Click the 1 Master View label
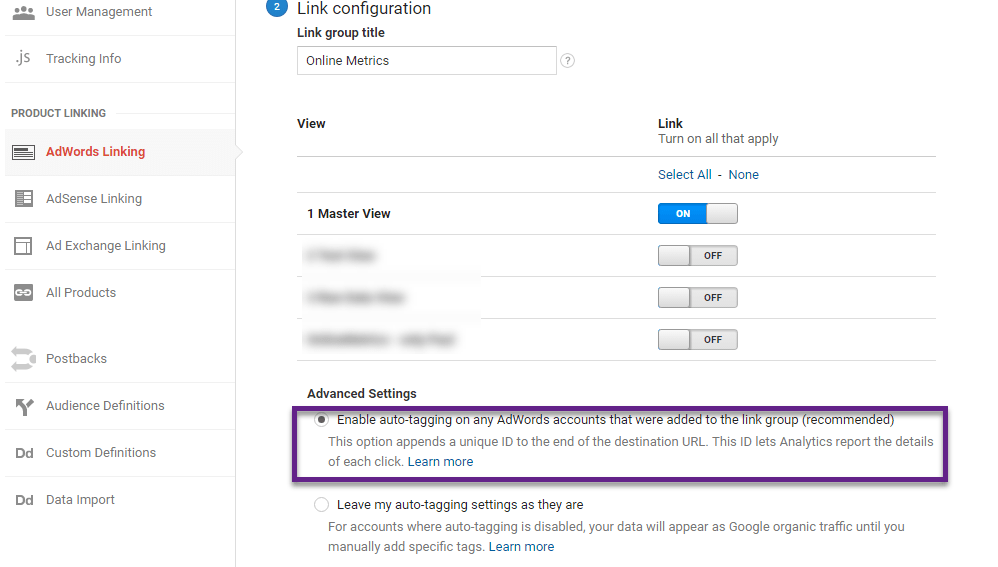The height and width of the screenshot is (567, 998). coord(349,214)
